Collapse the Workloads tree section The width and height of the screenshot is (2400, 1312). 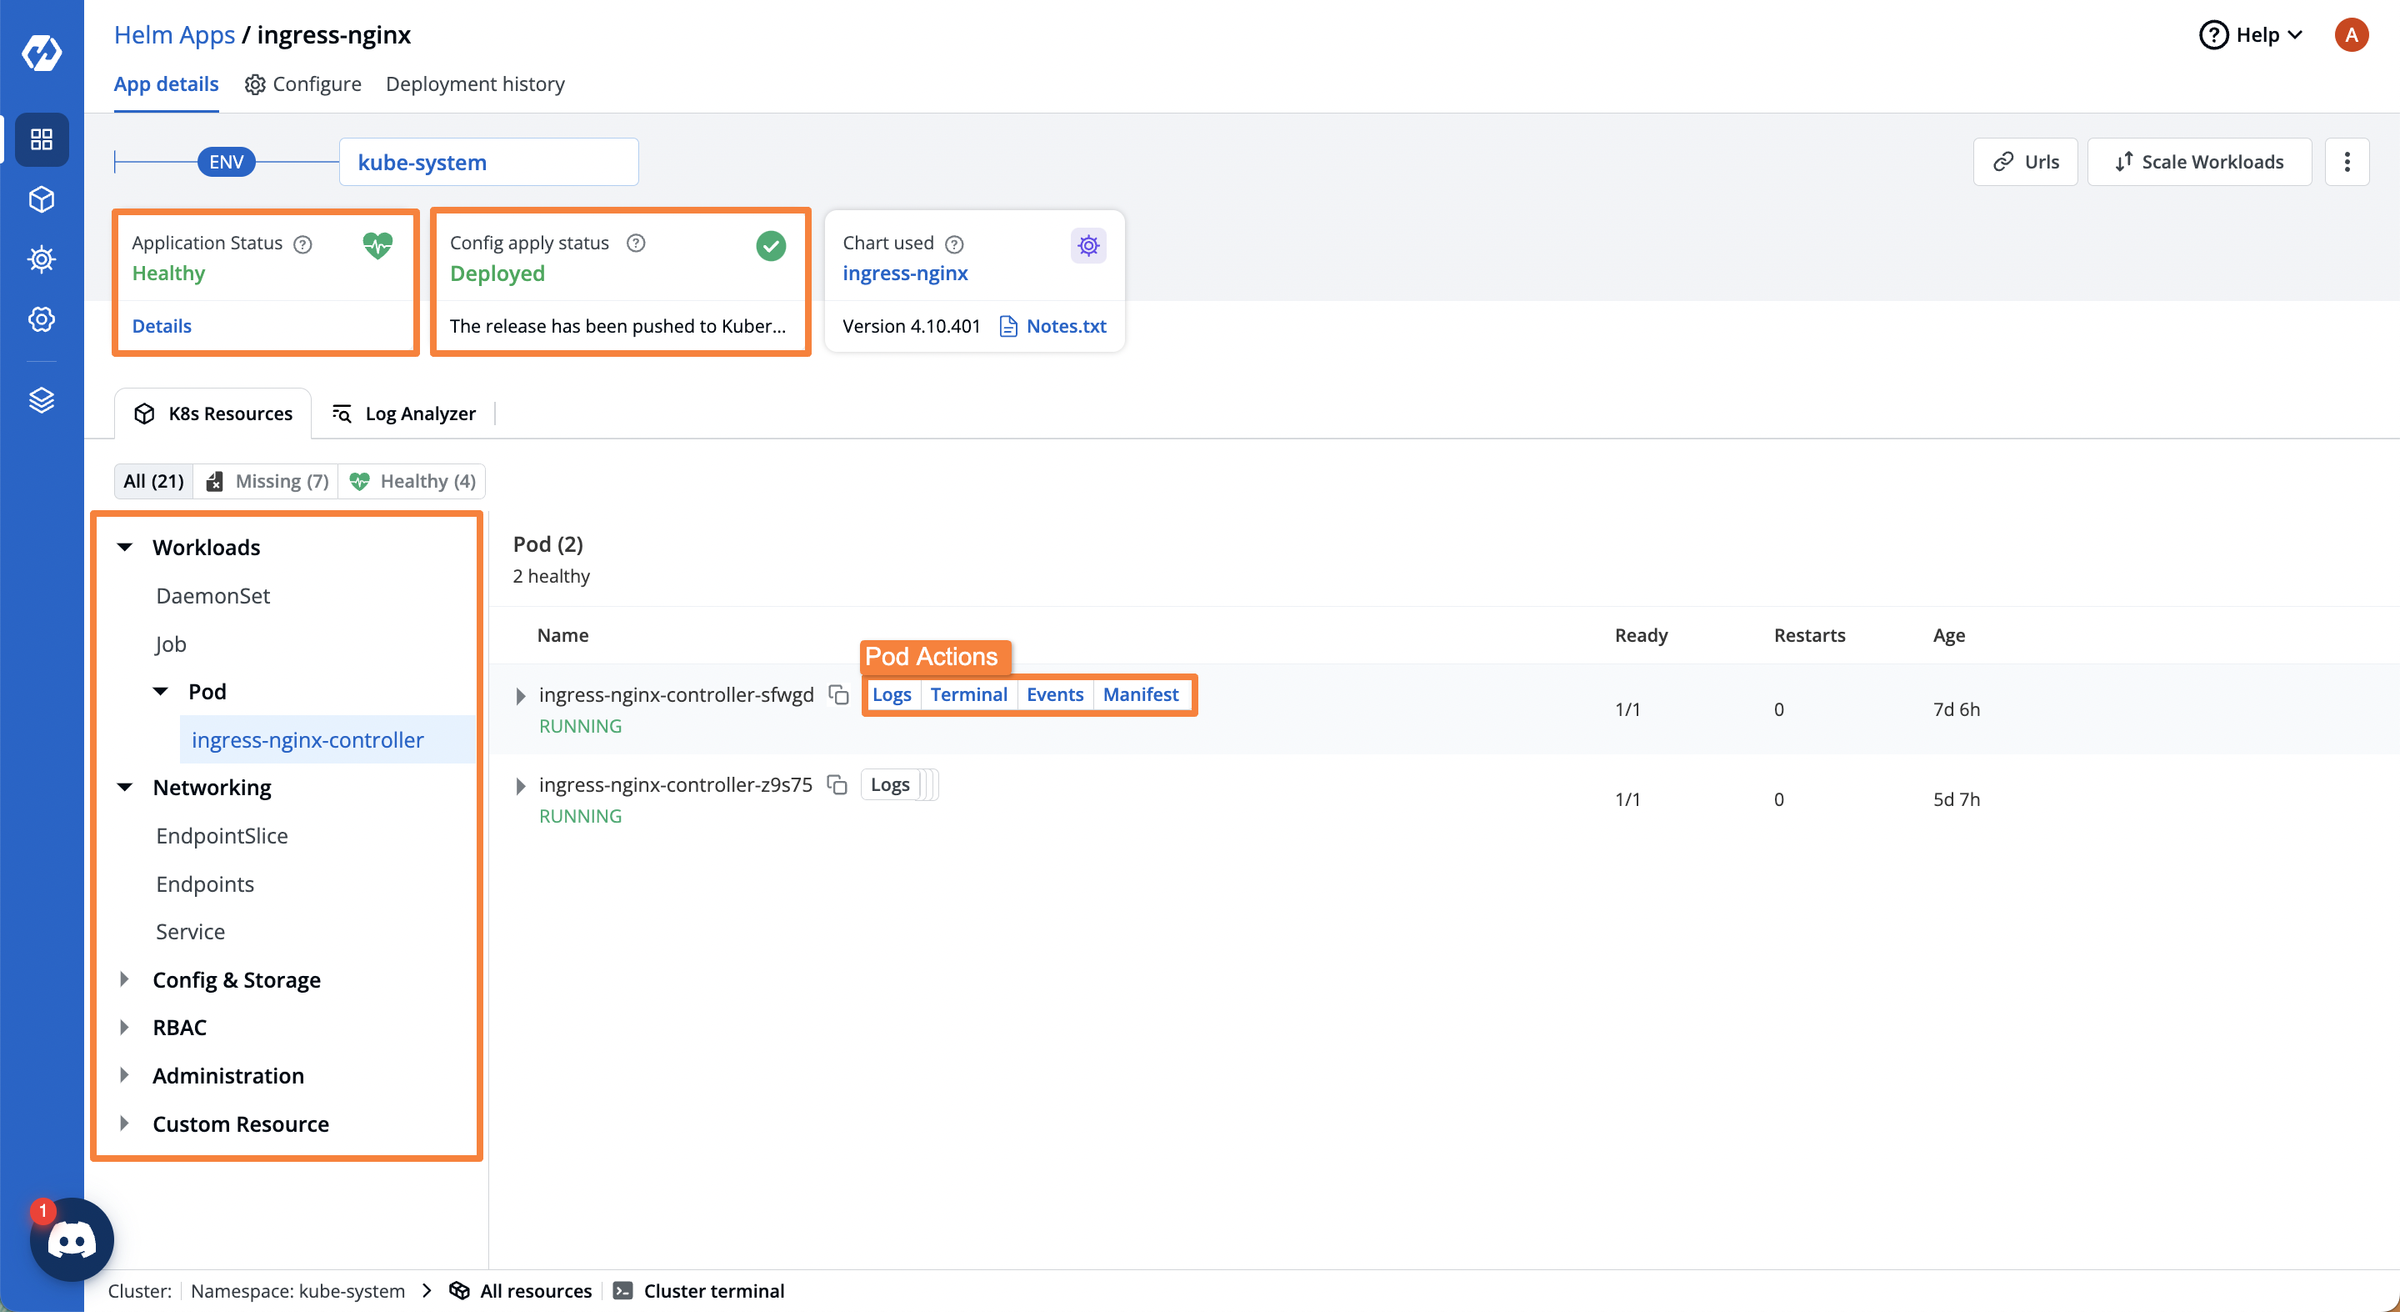(125, 547)
